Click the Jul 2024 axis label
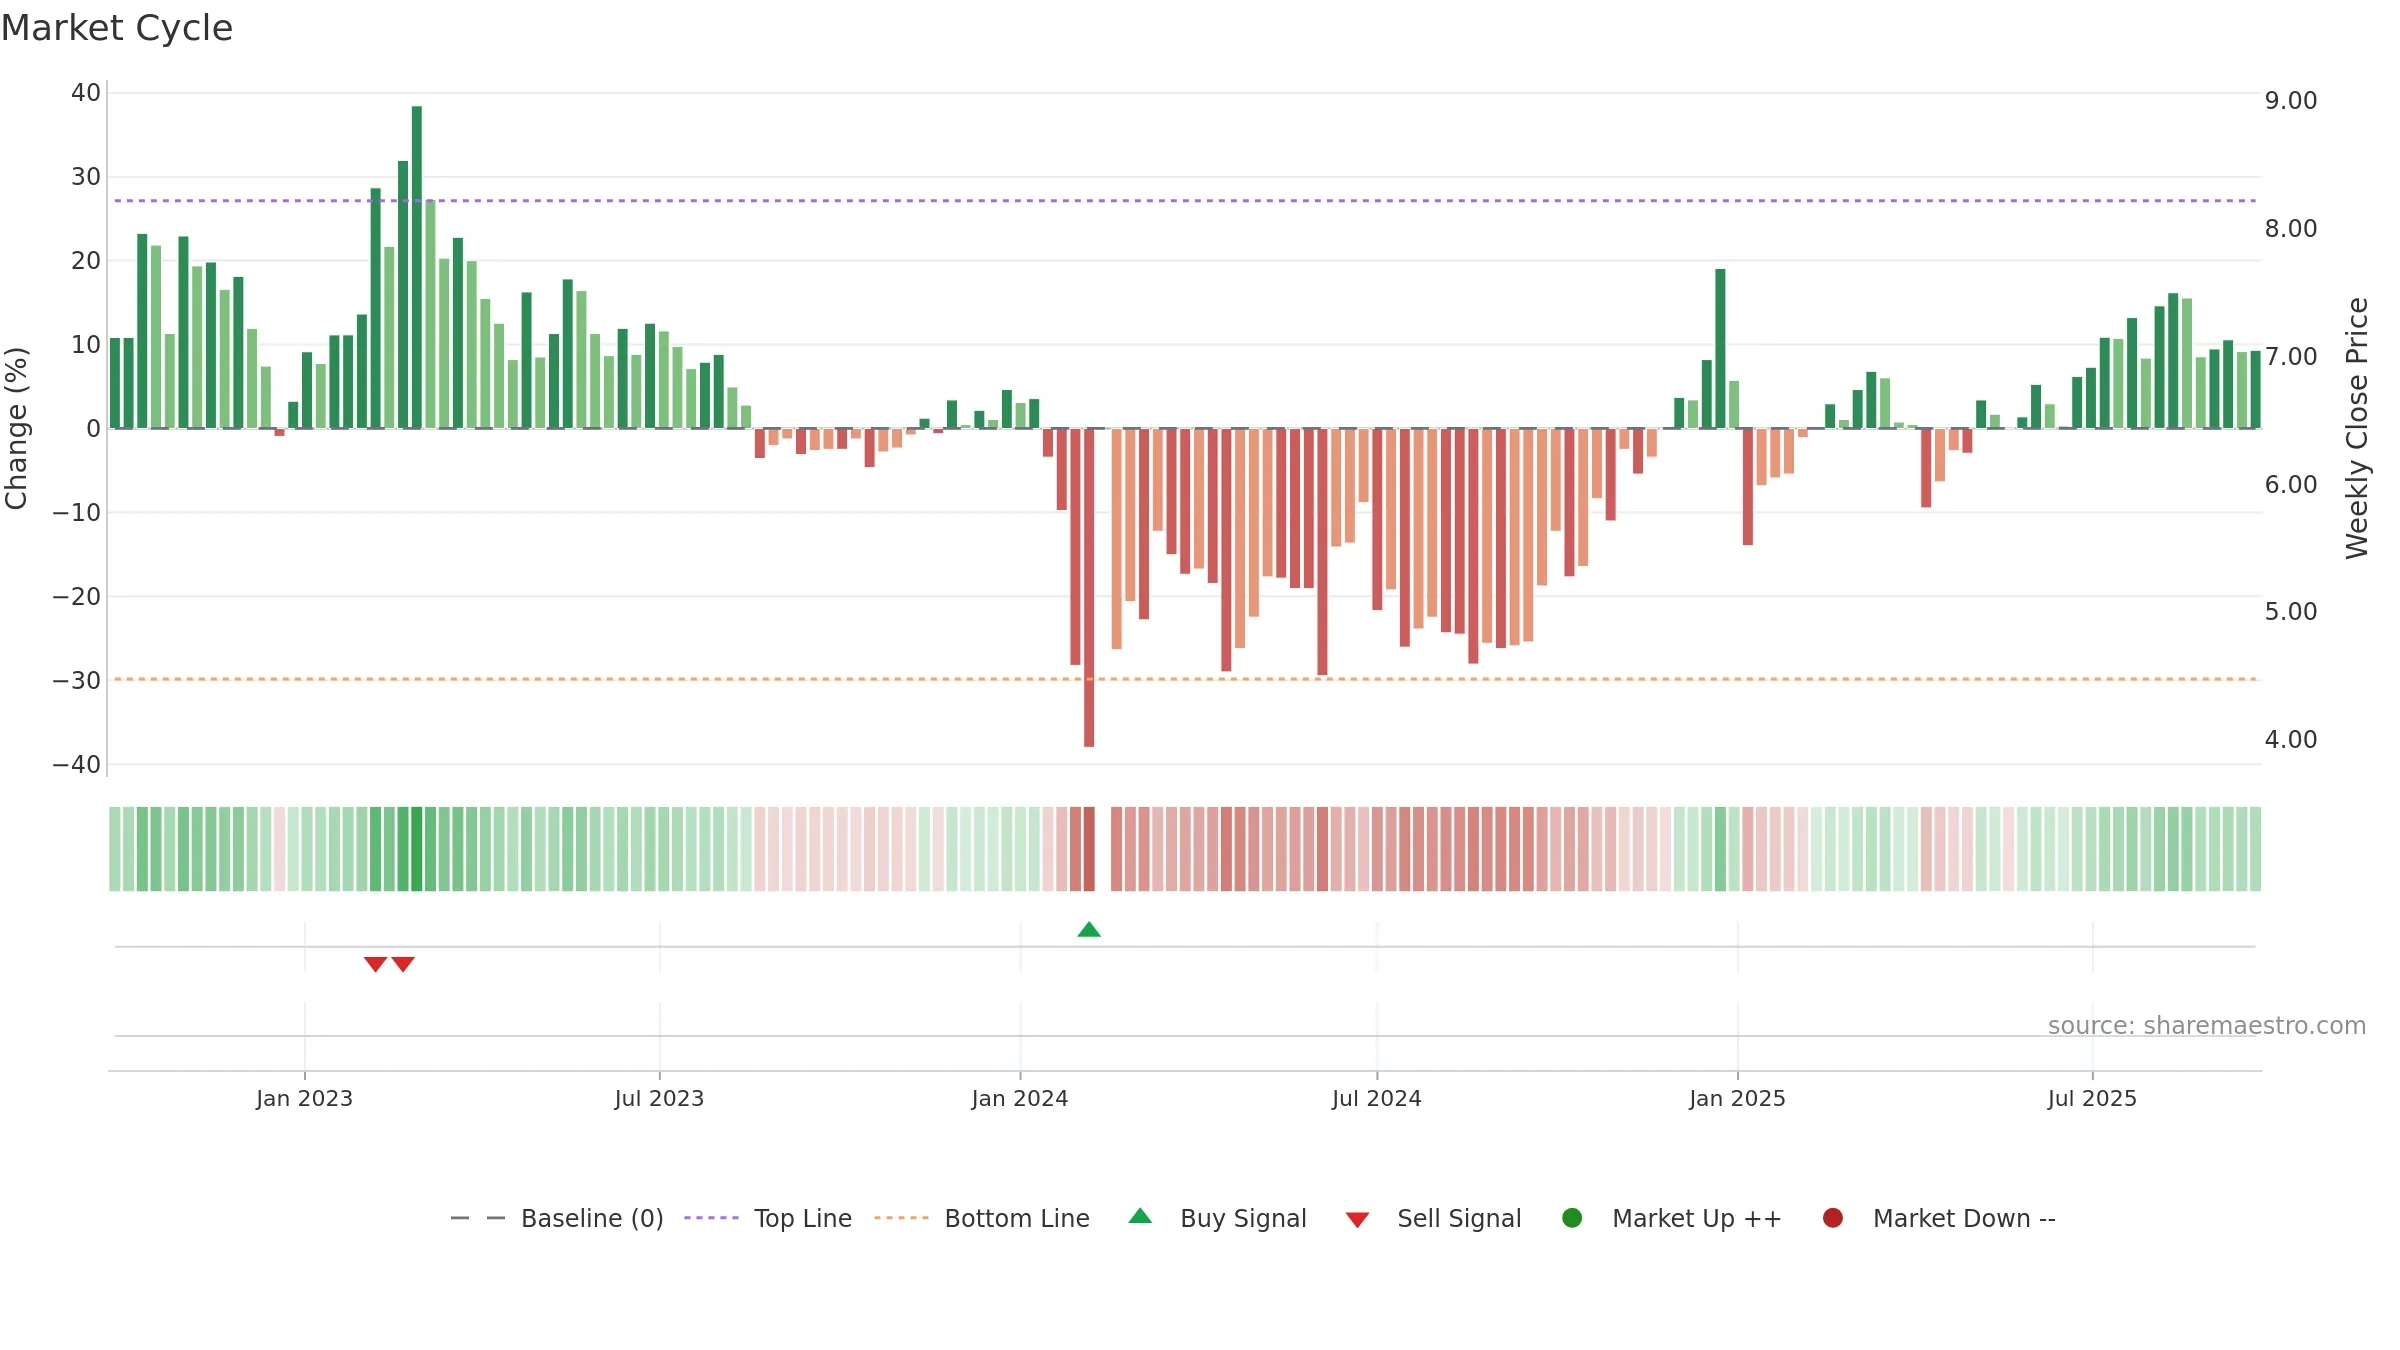Screen dimensions: 2400x1350 [x=1376, y=1098]
